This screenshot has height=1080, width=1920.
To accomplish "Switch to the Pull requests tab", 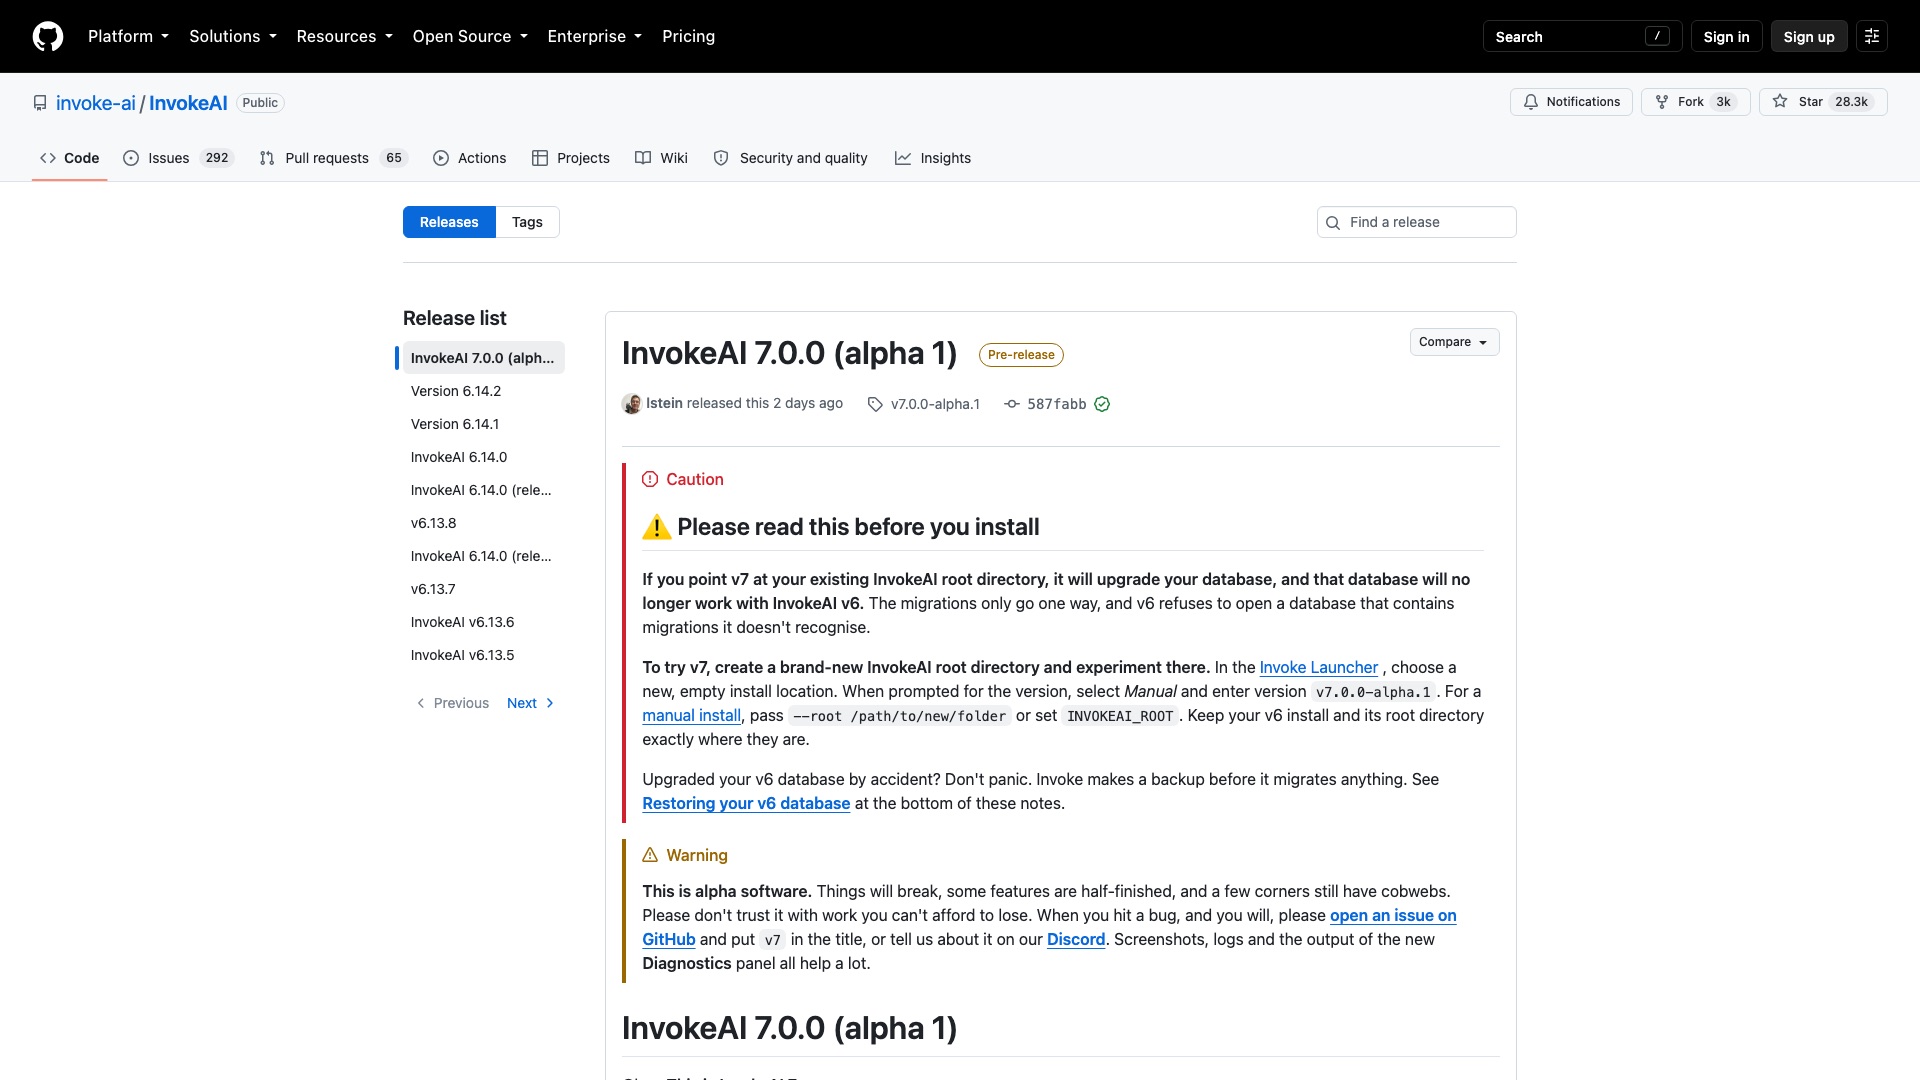I will pyautogui.click(x=333, y=158).
